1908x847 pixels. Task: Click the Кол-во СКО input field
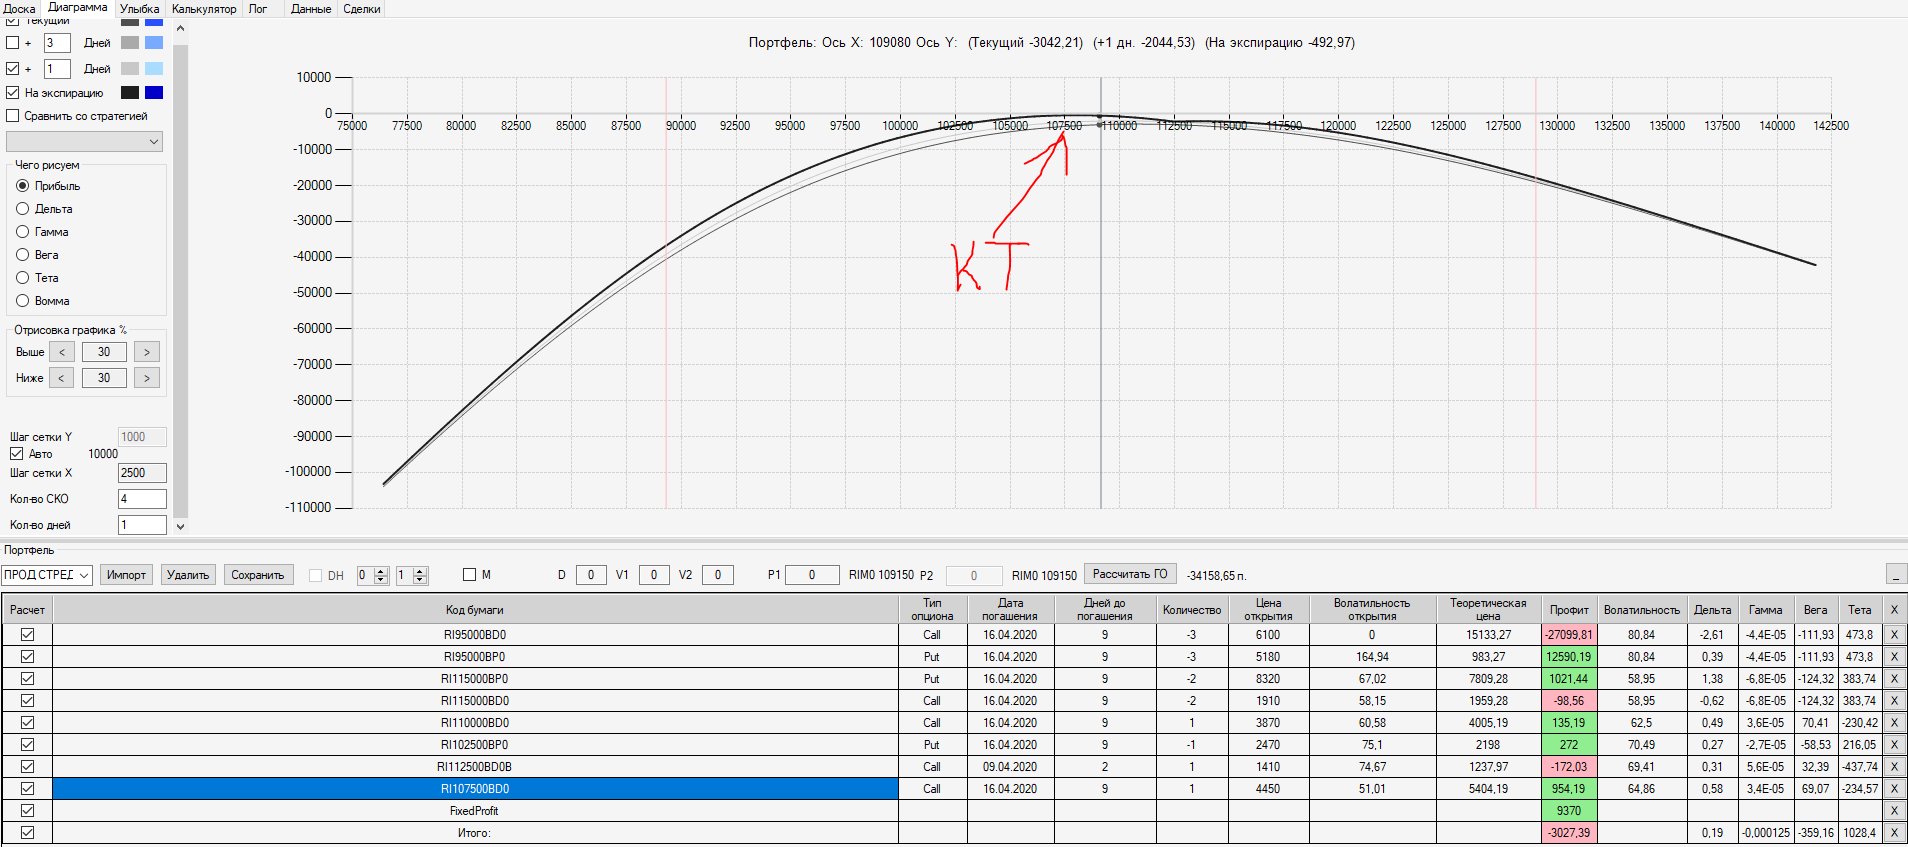click(142, 499)
